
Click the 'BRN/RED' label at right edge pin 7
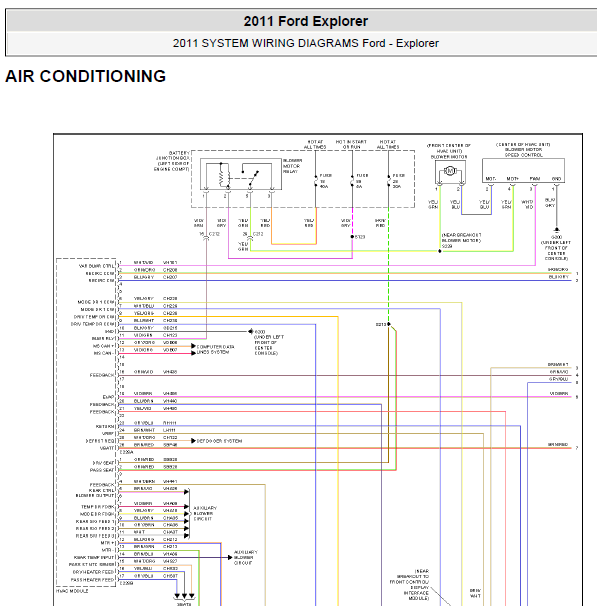[x=558, y=444]
